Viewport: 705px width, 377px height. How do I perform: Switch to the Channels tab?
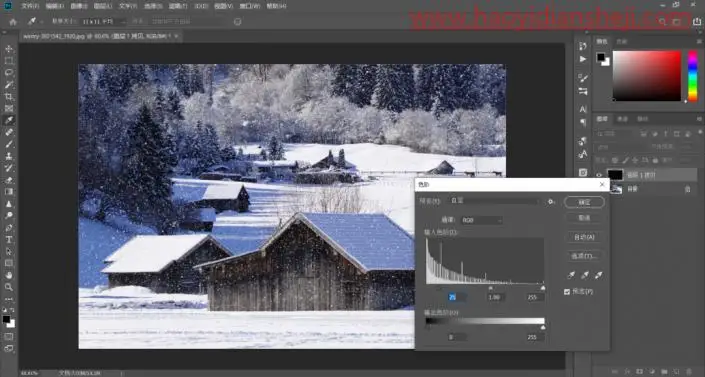(623, 119)
